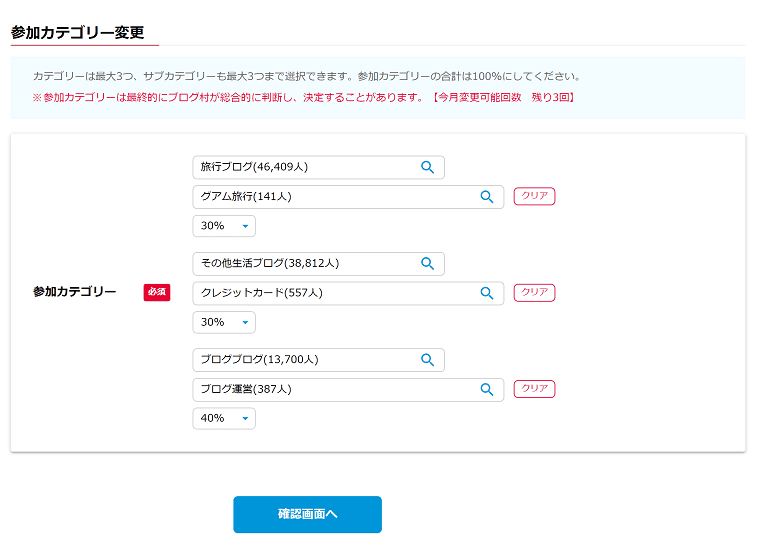760x551 pixels.
Task: Click search icon in ブログ運営 field
Action: pyautogui.click(x=487, y=389)
